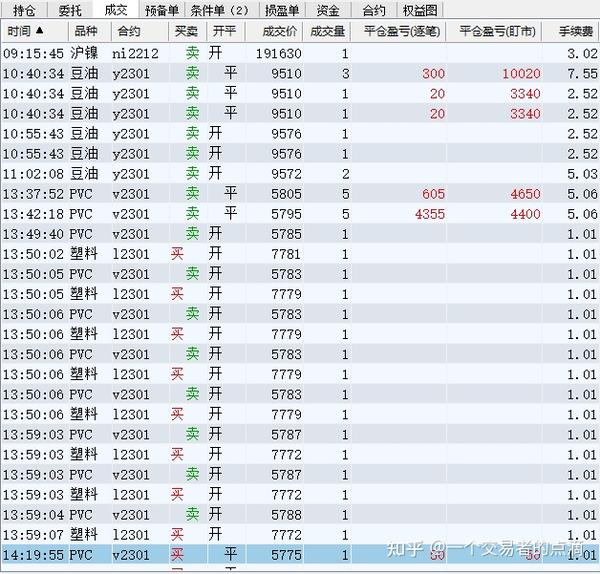
Task: Click the 平仓盈亏(逐笔) column header
Action: pyautogui.click(x=398, y=31)
